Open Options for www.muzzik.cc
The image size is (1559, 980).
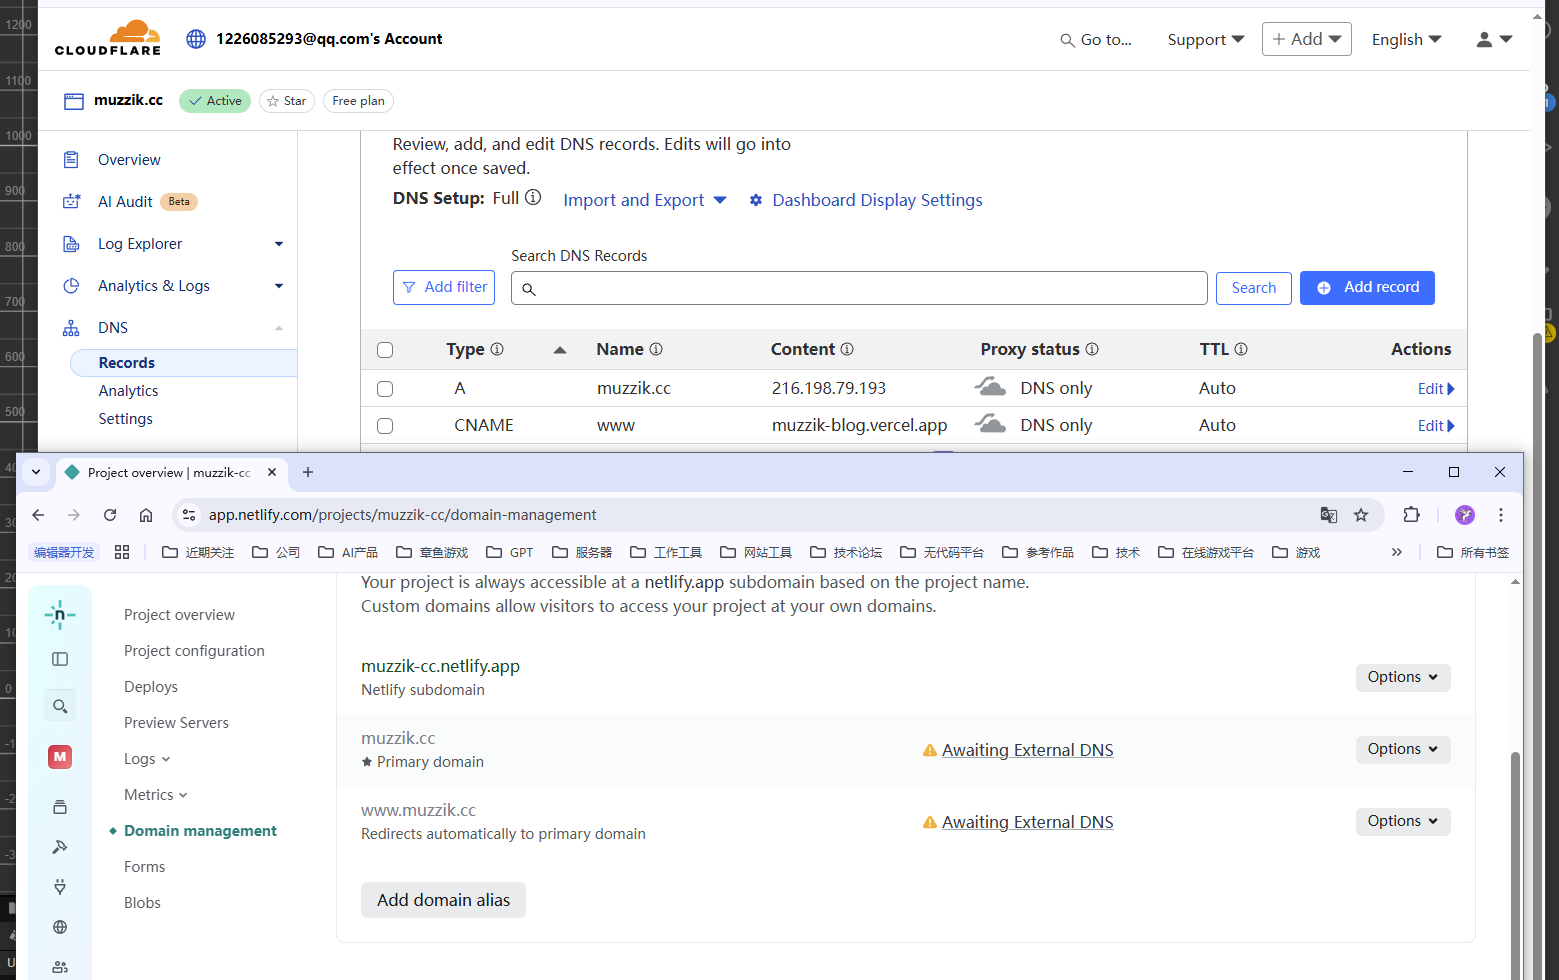1403,821
